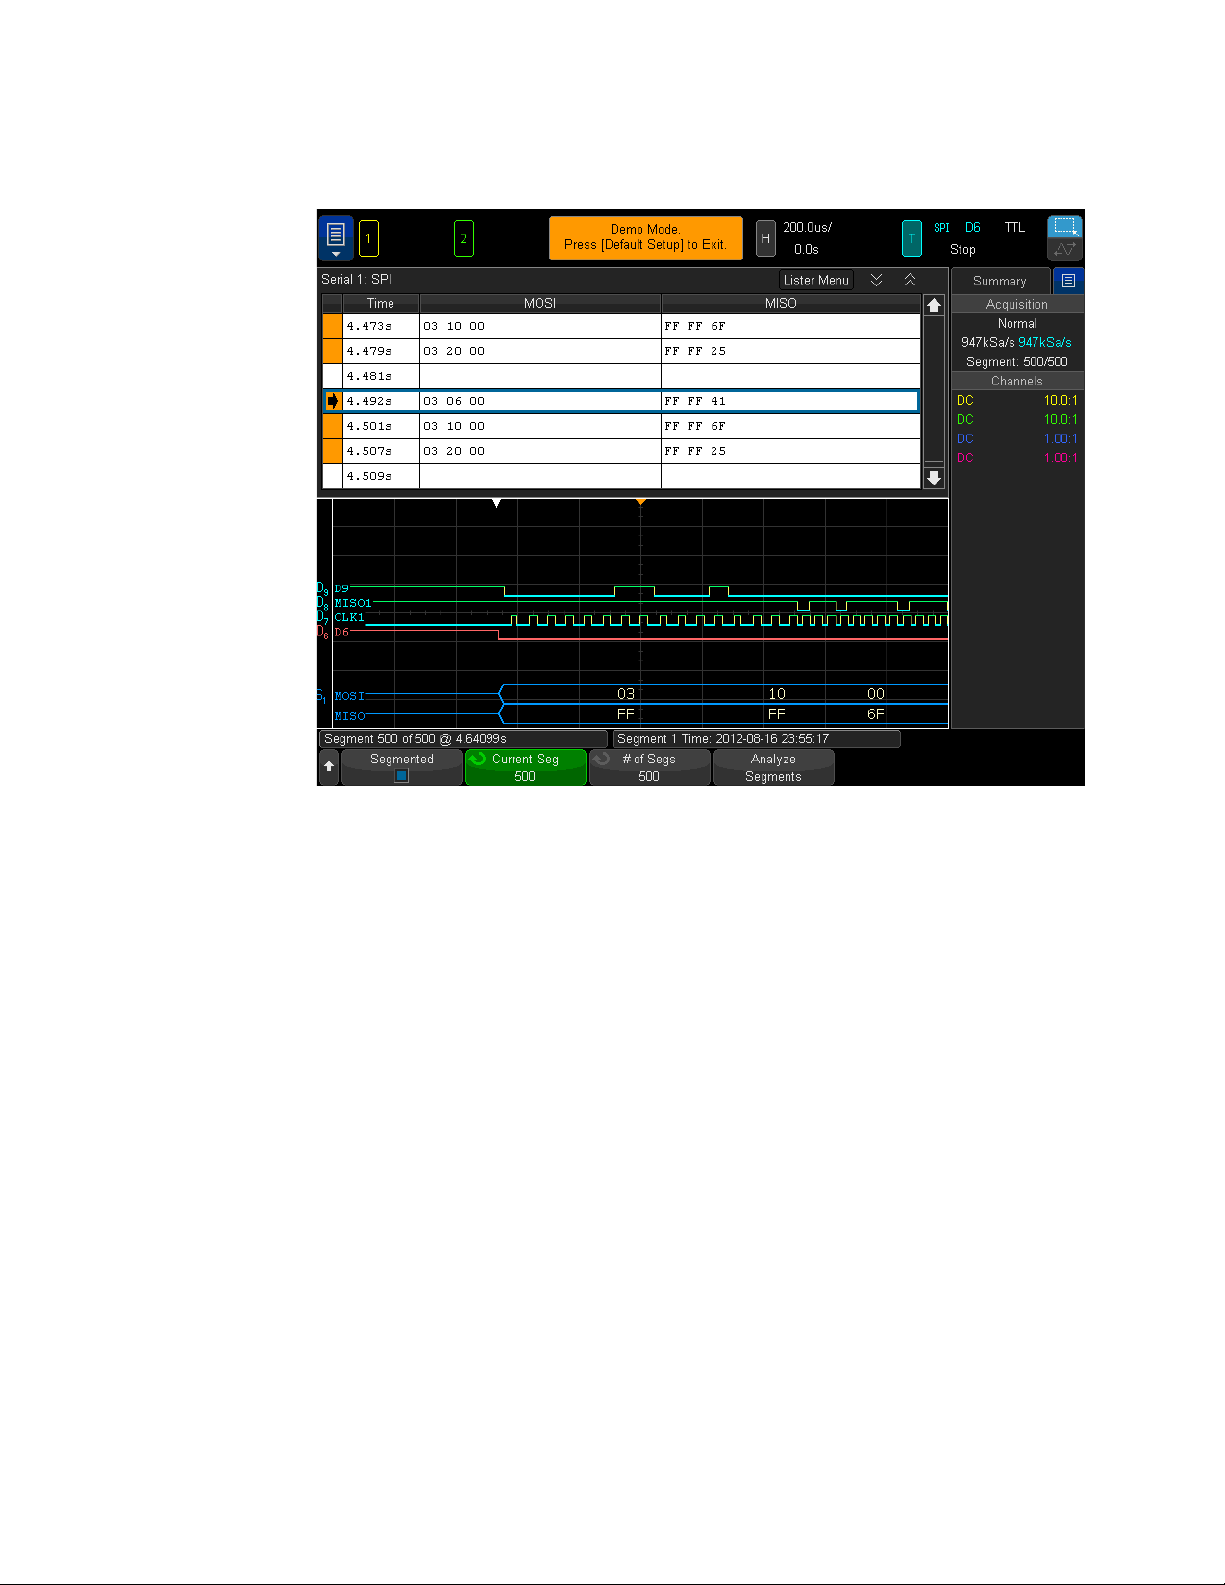This screenshot has width=1225, height=1585.
Task: Click the pink DC 1.00:1 channel entry
Action: tap(1017, 457)
